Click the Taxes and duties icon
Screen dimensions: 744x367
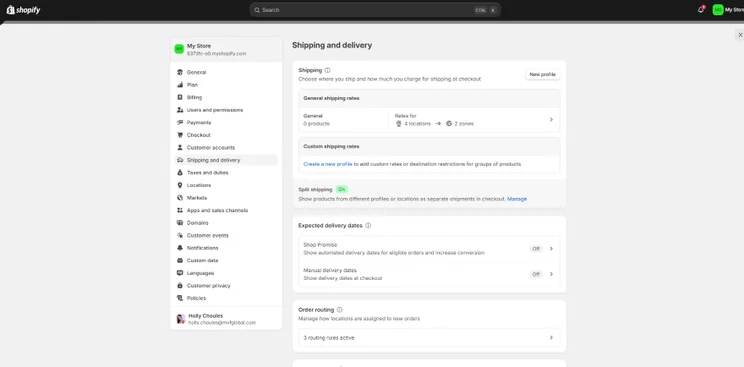(180, 173)
